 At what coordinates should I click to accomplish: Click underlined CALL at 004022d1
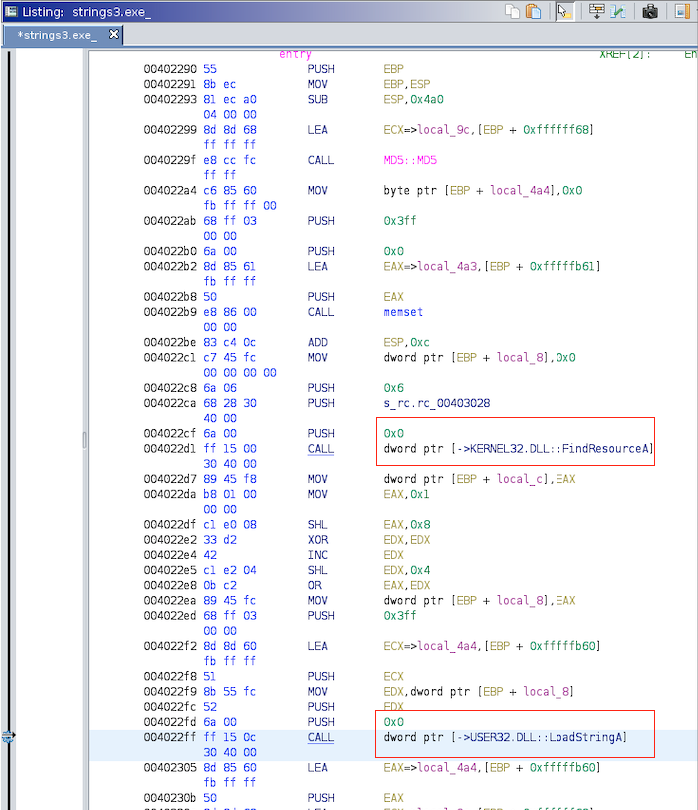click(x=321, y=448)
